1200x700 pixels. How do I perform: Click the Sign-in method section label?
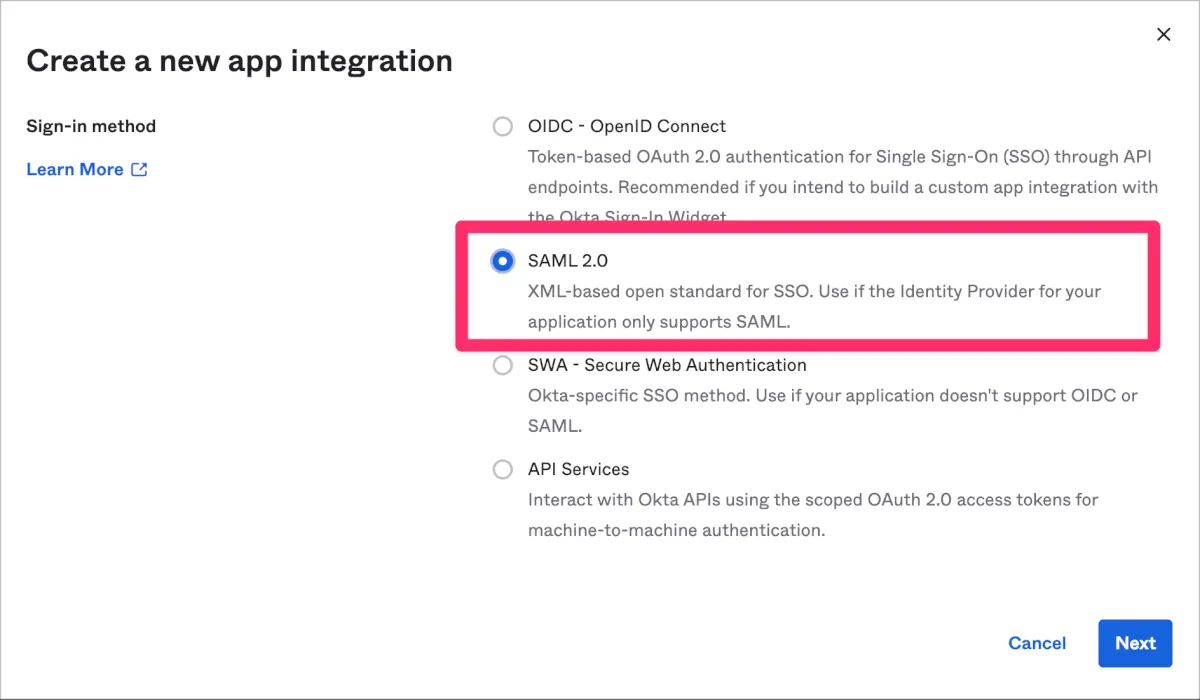(x=91, y=126)
